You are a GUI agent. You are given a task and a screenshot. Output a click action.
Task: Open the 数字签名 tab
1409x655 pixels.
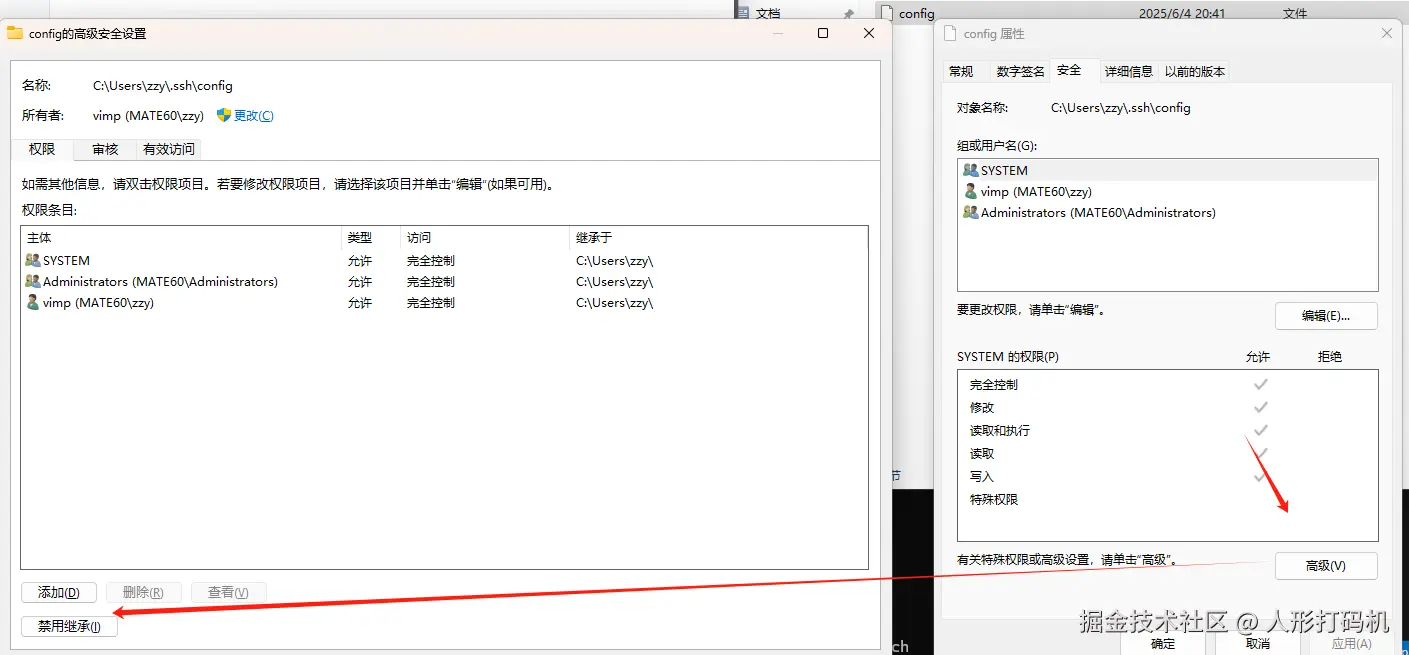1021,71
